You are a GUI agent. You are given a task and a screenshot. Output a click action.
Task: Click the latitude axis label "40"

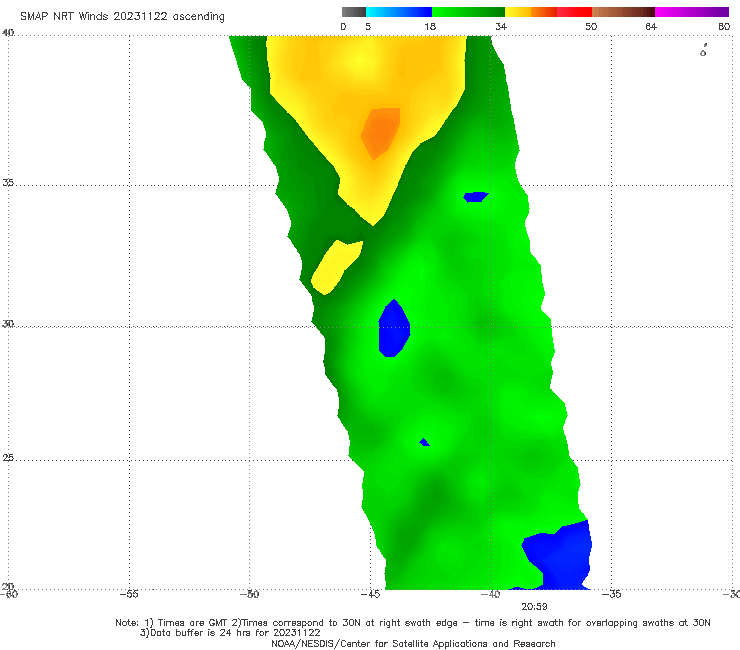(x=8, y=33)
